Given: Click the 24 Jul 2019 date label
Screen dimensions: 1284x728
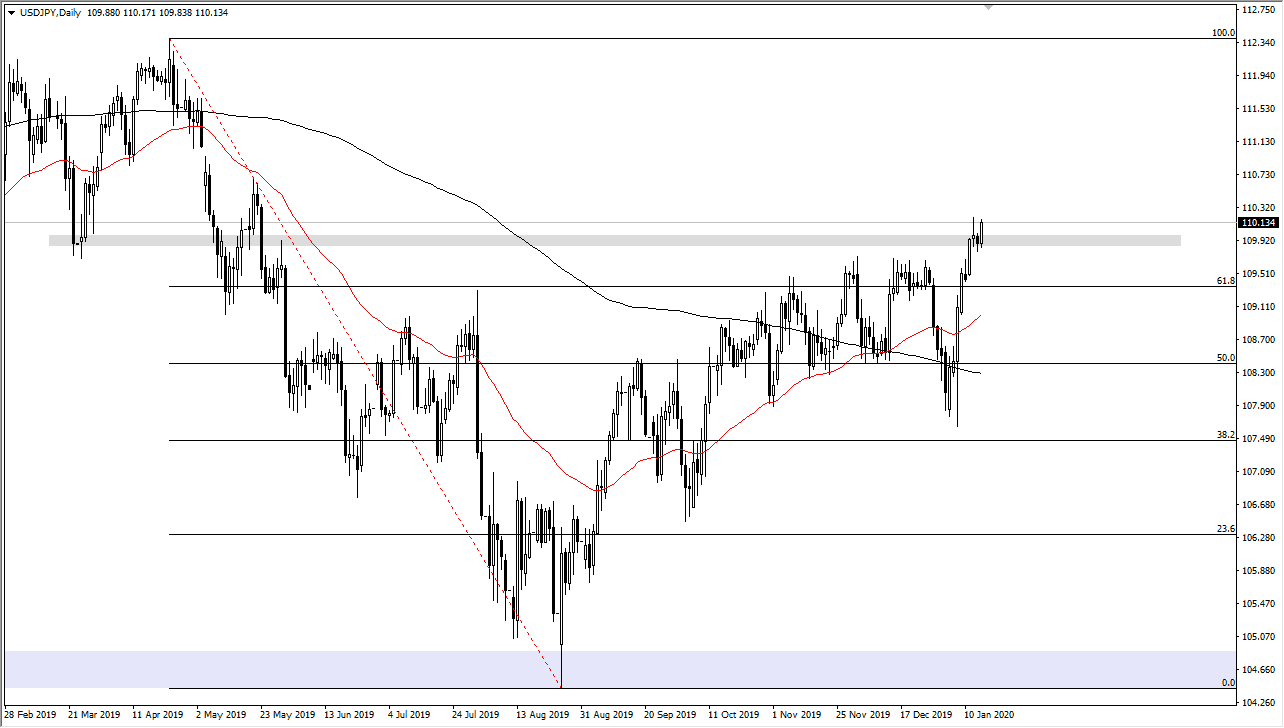Looking at the screenshot, I should (x=476, y=715).
